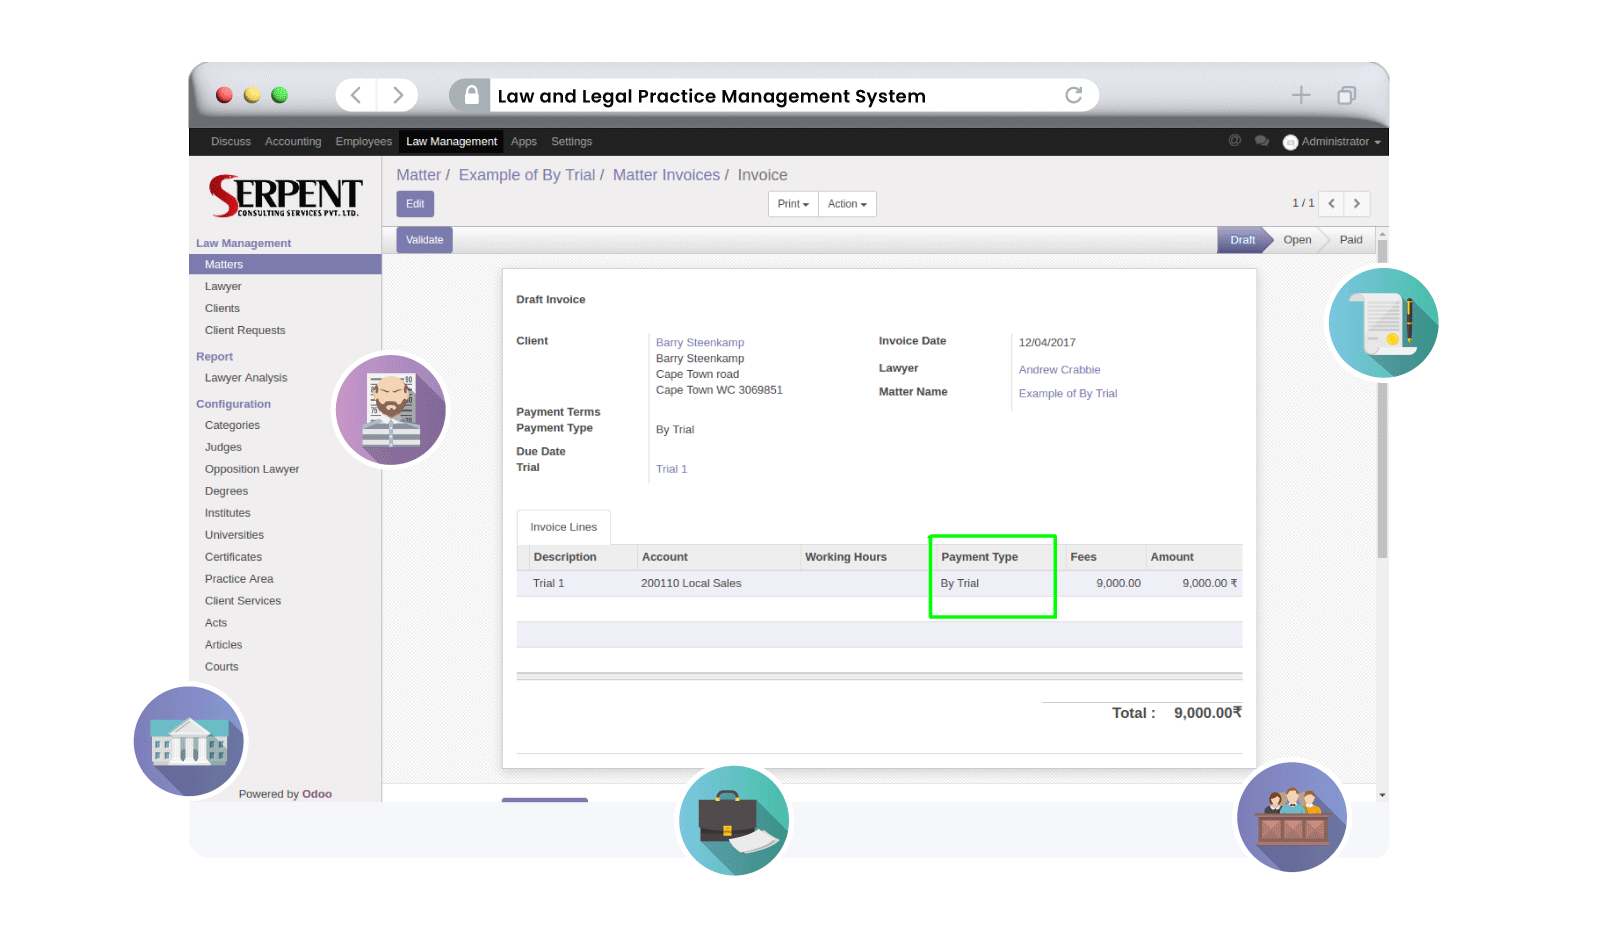Screen dimensions: 1600x950
Task: Open the Action dropdown
Action: 847,204
